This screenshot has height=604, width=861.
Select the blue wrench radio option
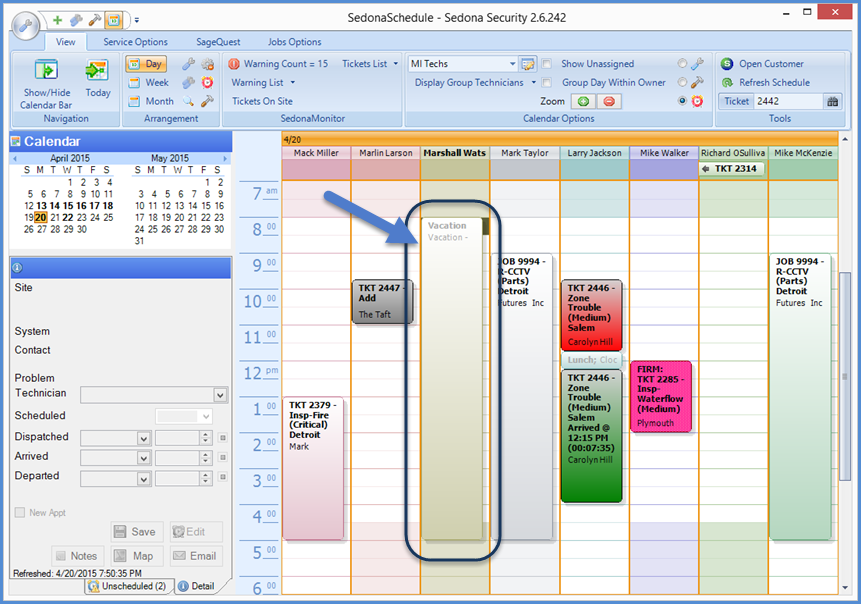pyautogui.click(x=683, y=64)
